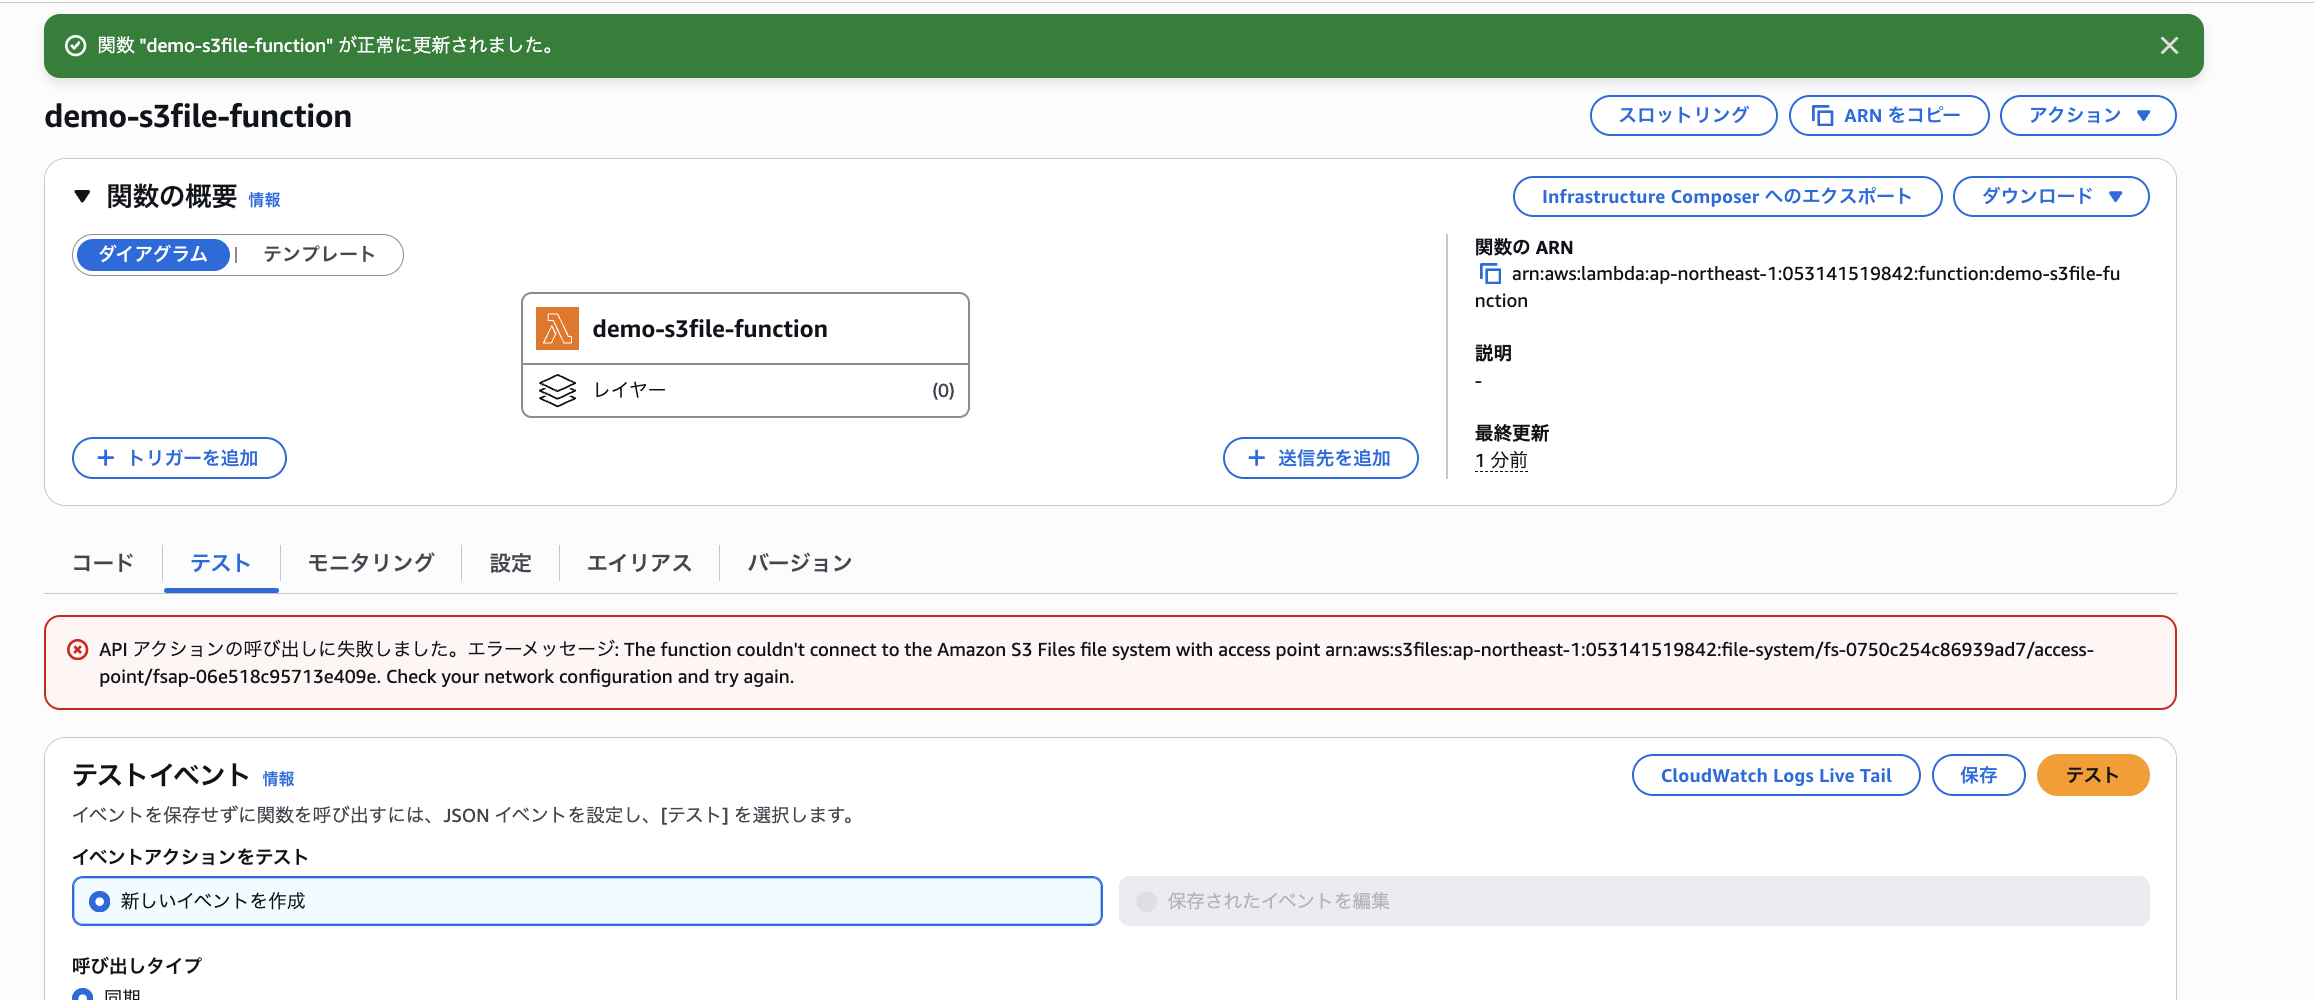Viewport: 2314px width, 1000px height.
Task: Click the error icon in the red alert
Action: [x=77, y=650]
